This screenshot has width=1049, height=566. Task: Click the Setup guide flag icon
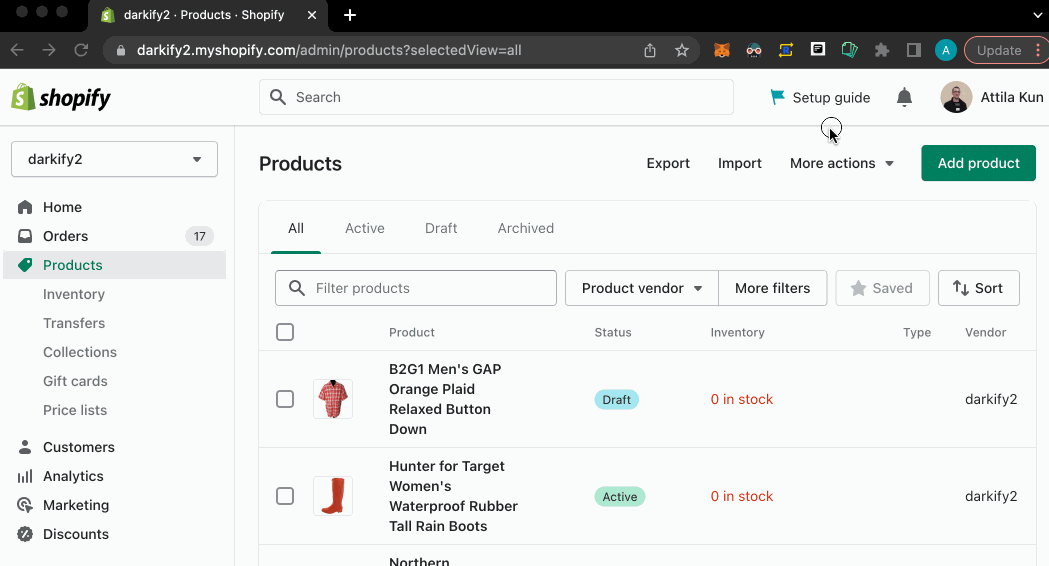click(777, 97)
